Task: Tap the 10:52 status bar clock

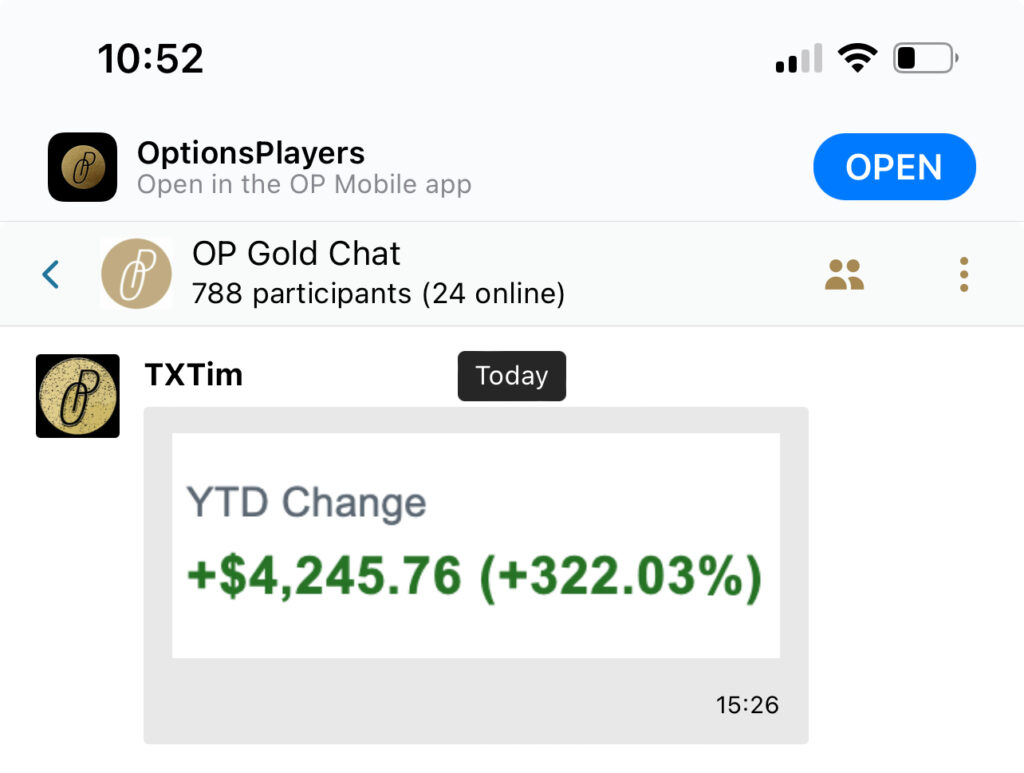Action: pyautogui.click(x=151, y=59)
